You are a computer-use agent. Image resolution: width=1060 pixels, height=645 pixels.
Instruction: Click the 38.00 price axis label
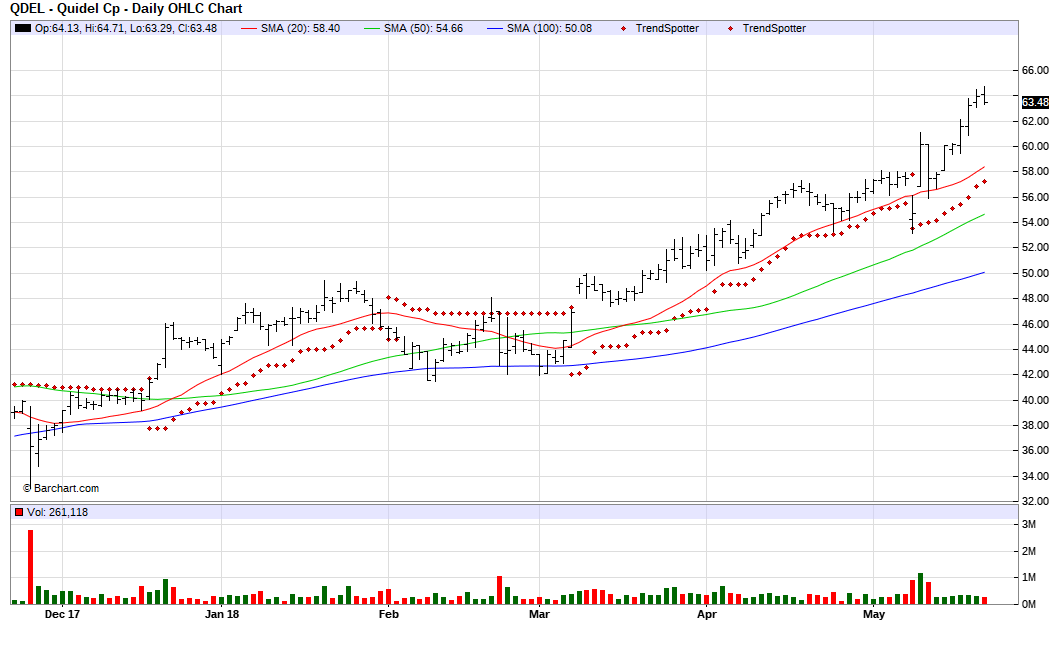click(1035, 425)
